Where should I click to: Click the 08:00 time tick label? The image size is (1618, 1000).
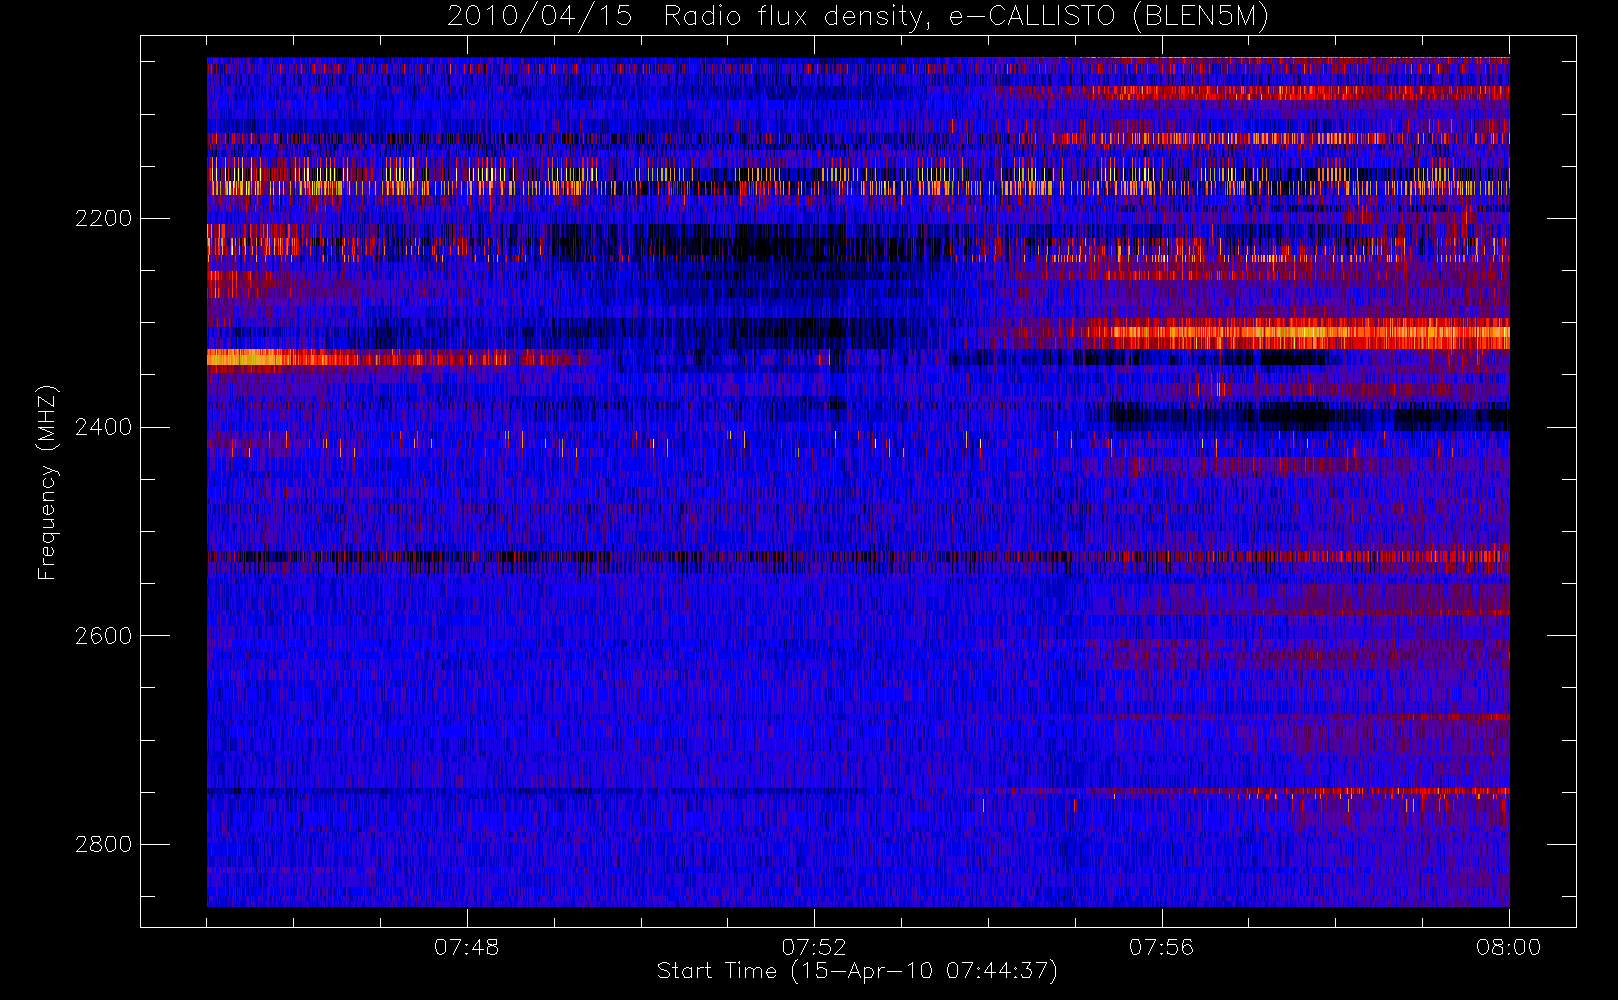[1509, 947]
